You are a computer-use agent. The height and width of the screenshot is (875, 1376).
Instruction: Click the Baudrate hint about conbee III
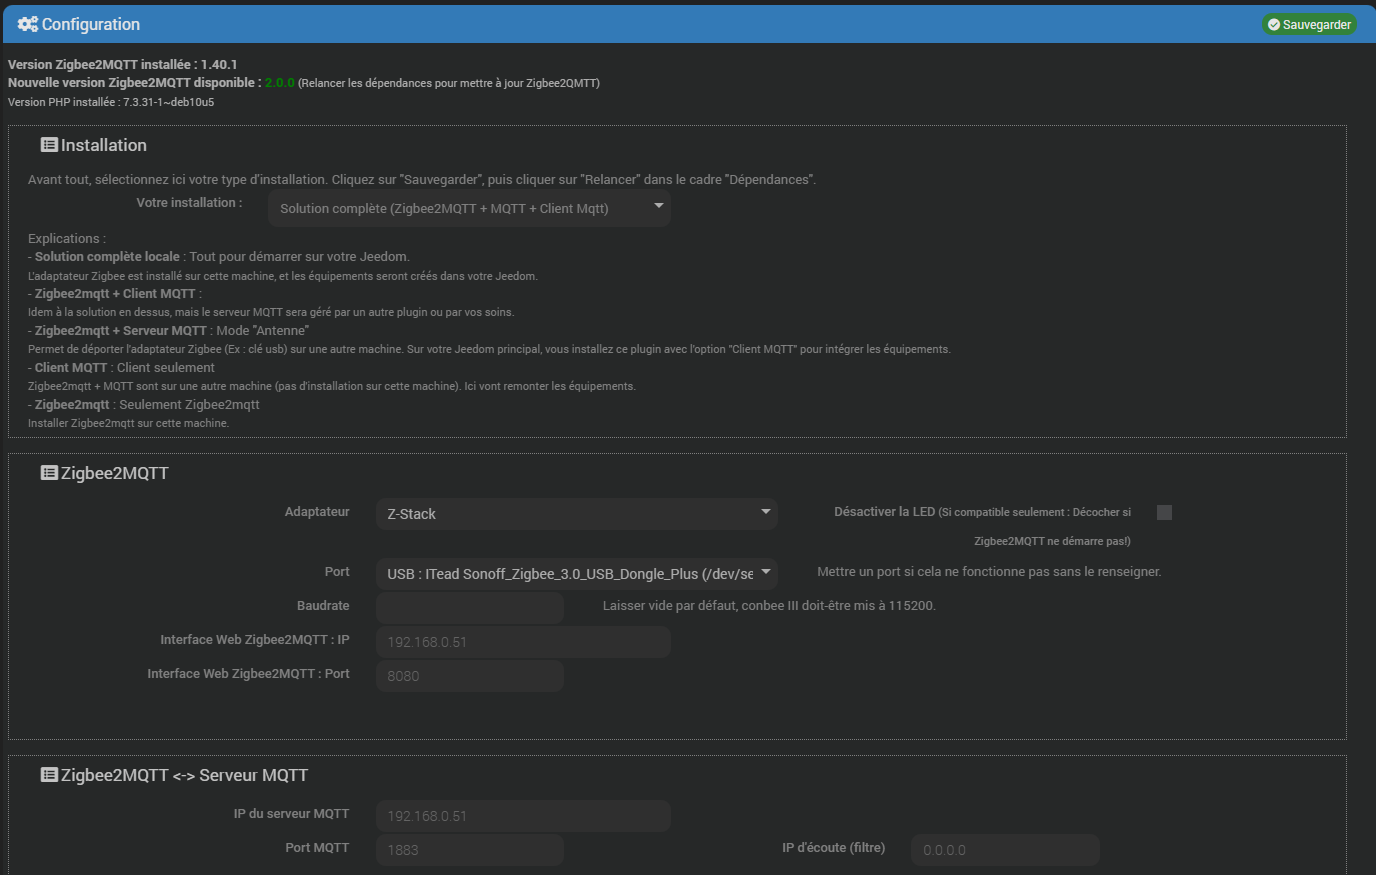[x=769, y=606]
